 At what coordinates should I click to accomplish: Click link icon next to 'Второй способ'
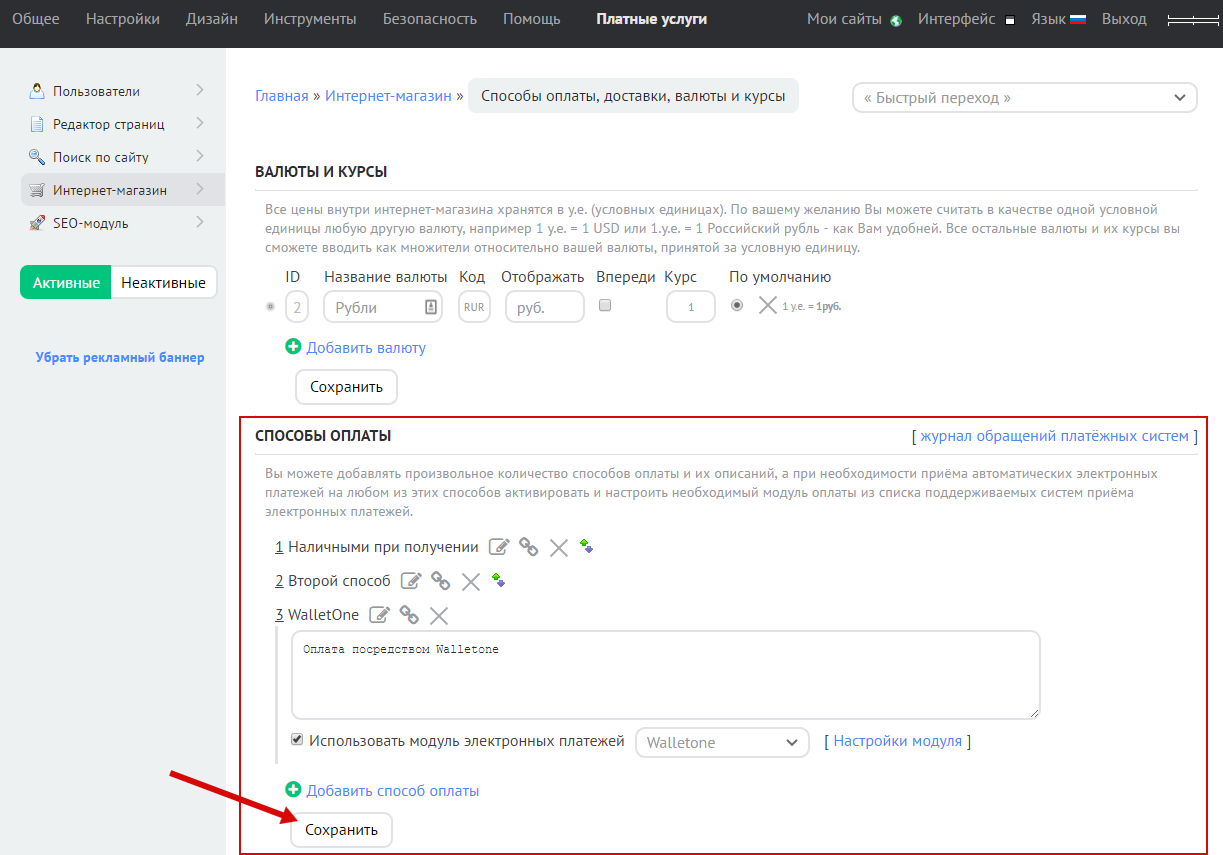440,581
